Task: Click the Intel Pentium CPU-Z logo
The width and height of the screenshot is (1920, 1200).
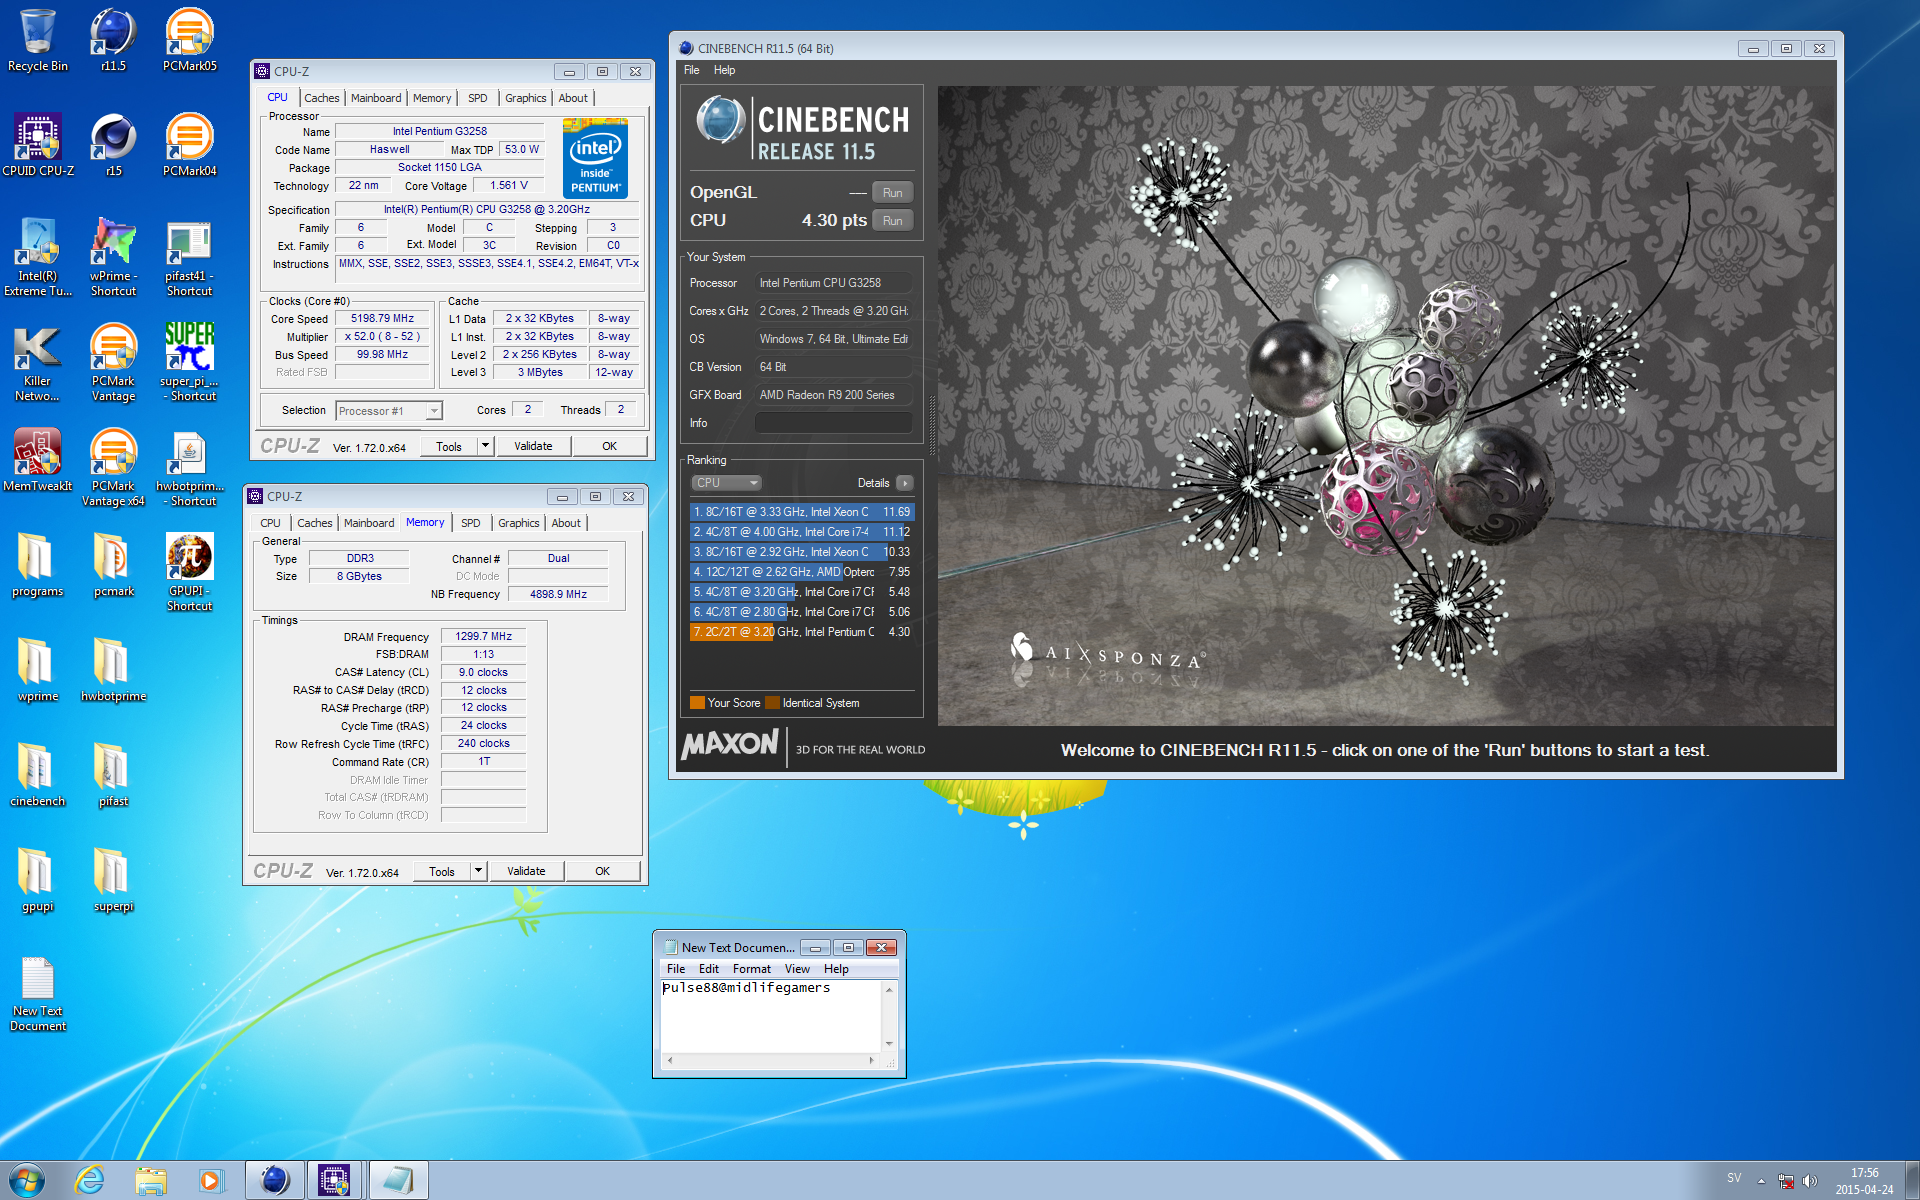Action: pos(595,158)
